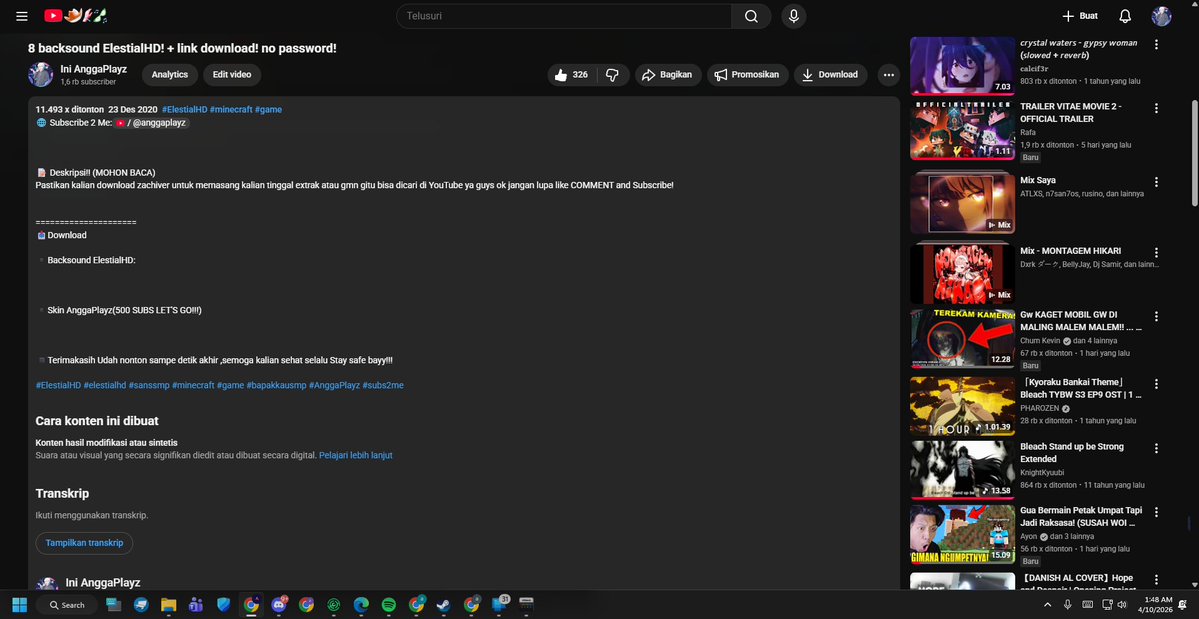
Task: Click Windows taskbar Search box
Action: pos(67,605)
